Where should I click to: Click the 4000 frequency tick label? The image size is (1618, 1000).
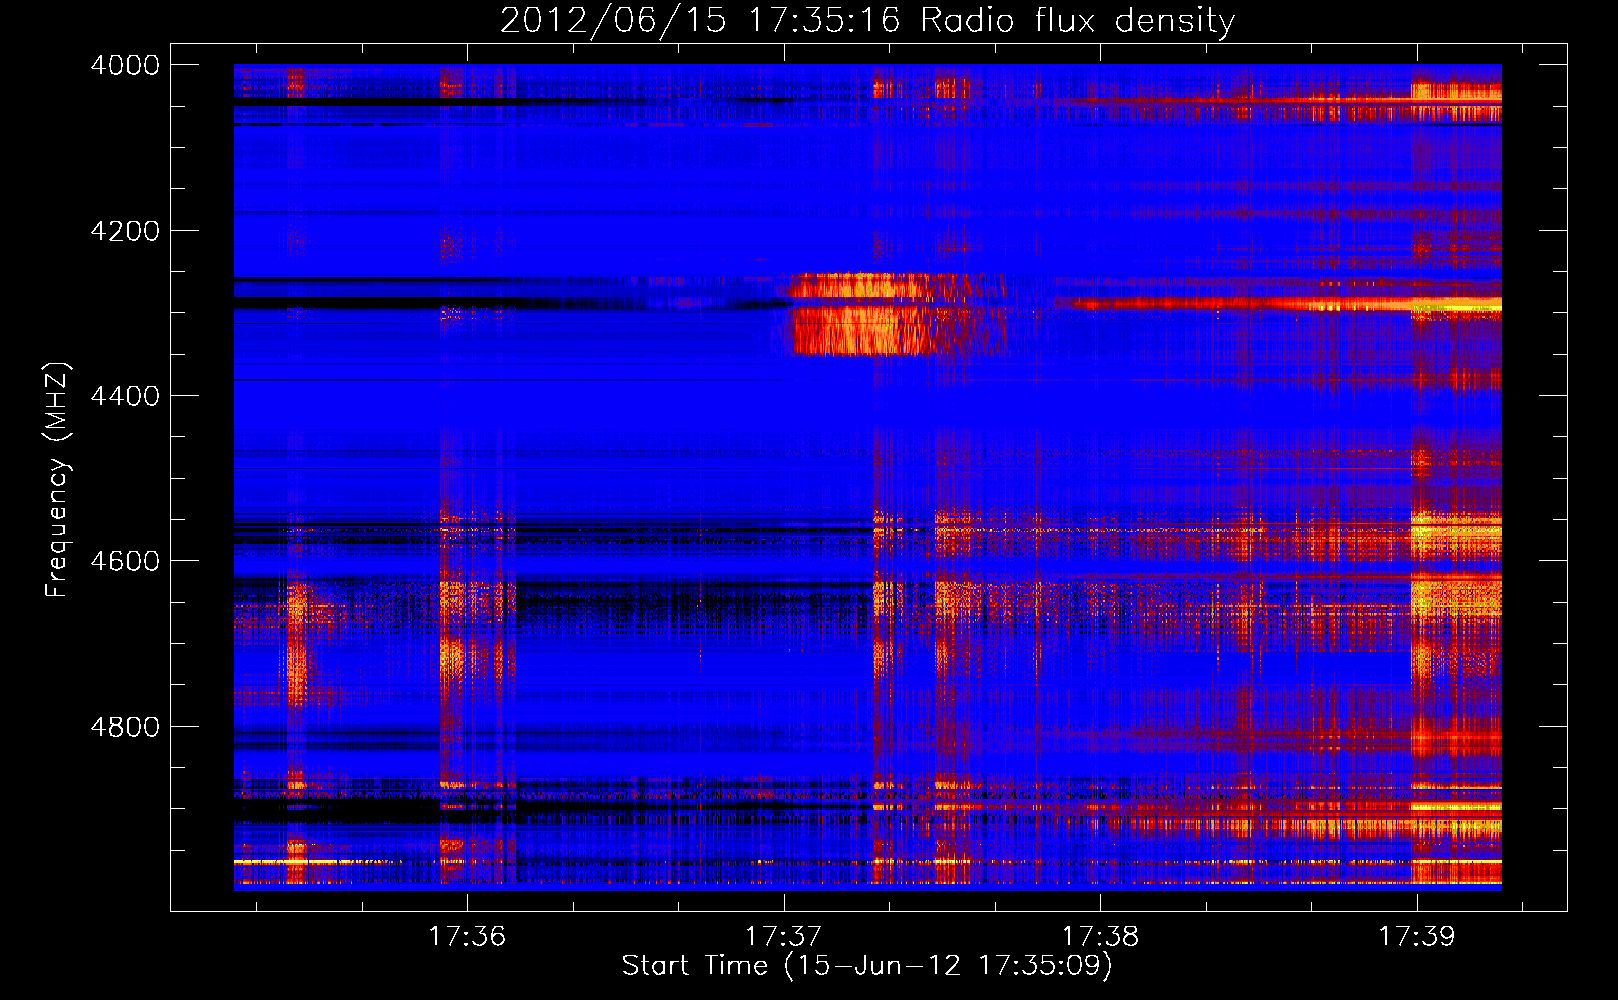[x=125, y=65]
